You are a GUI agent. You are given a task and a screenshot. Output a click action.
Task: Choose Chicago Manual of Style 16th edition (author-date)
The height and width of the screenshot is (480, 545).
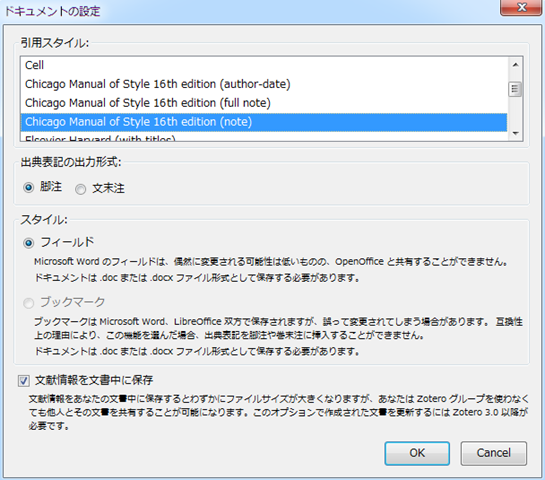[264, 84]
